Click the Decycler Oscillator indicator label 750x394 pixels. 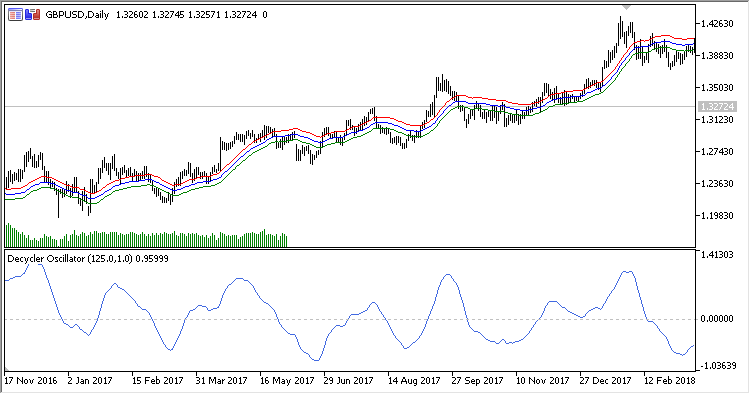88,259
